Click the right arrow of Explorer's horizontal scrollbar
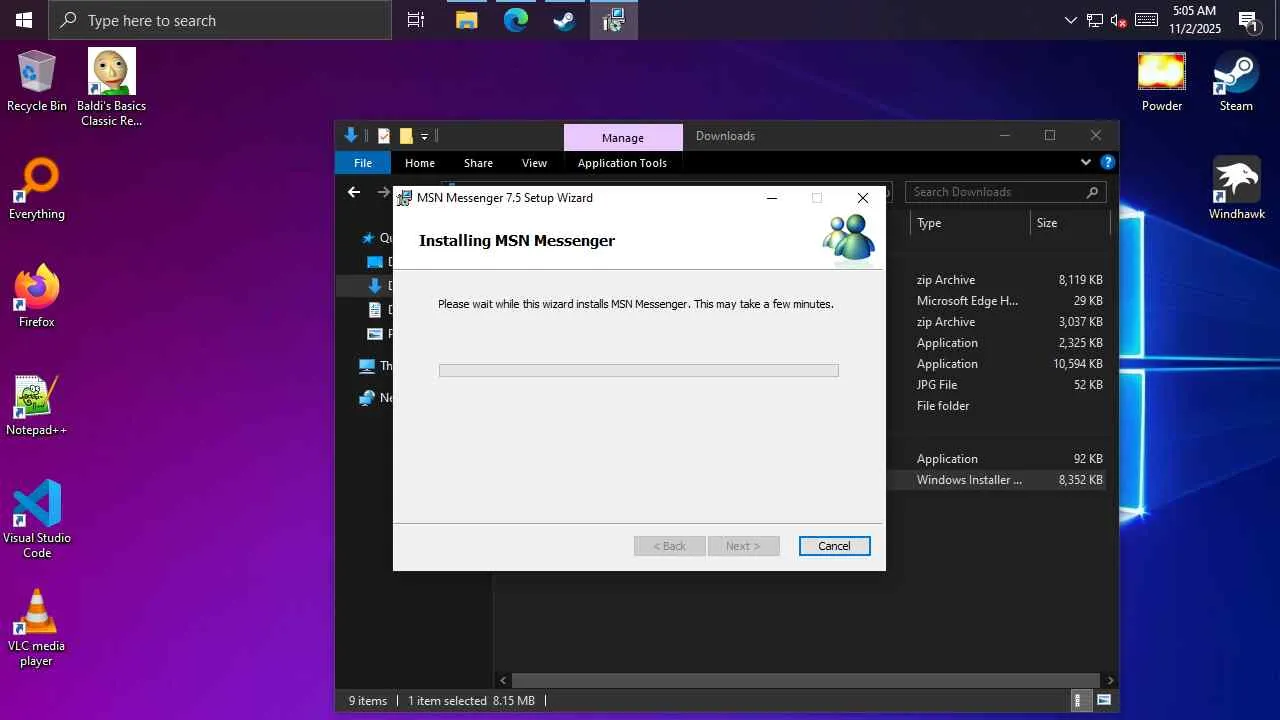Screen dimensions: 1280x720 (x=1110, y=681)
